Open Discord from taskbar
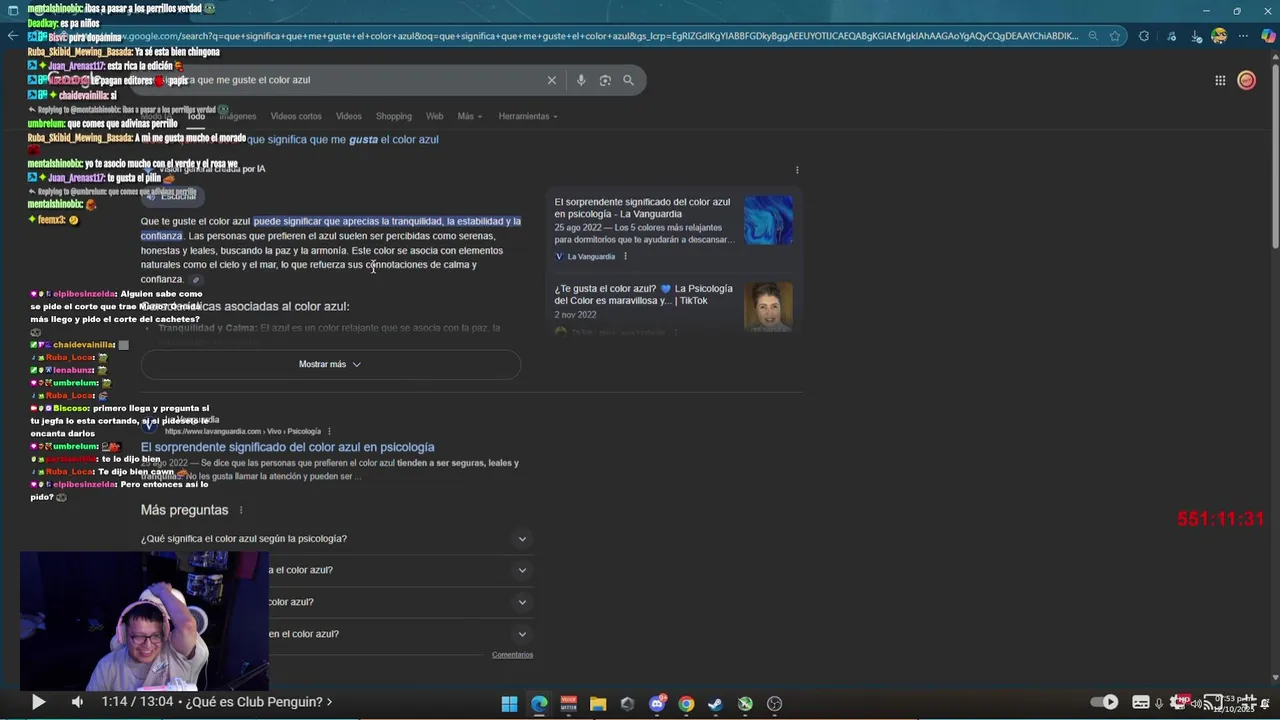 tap(657, 704)
